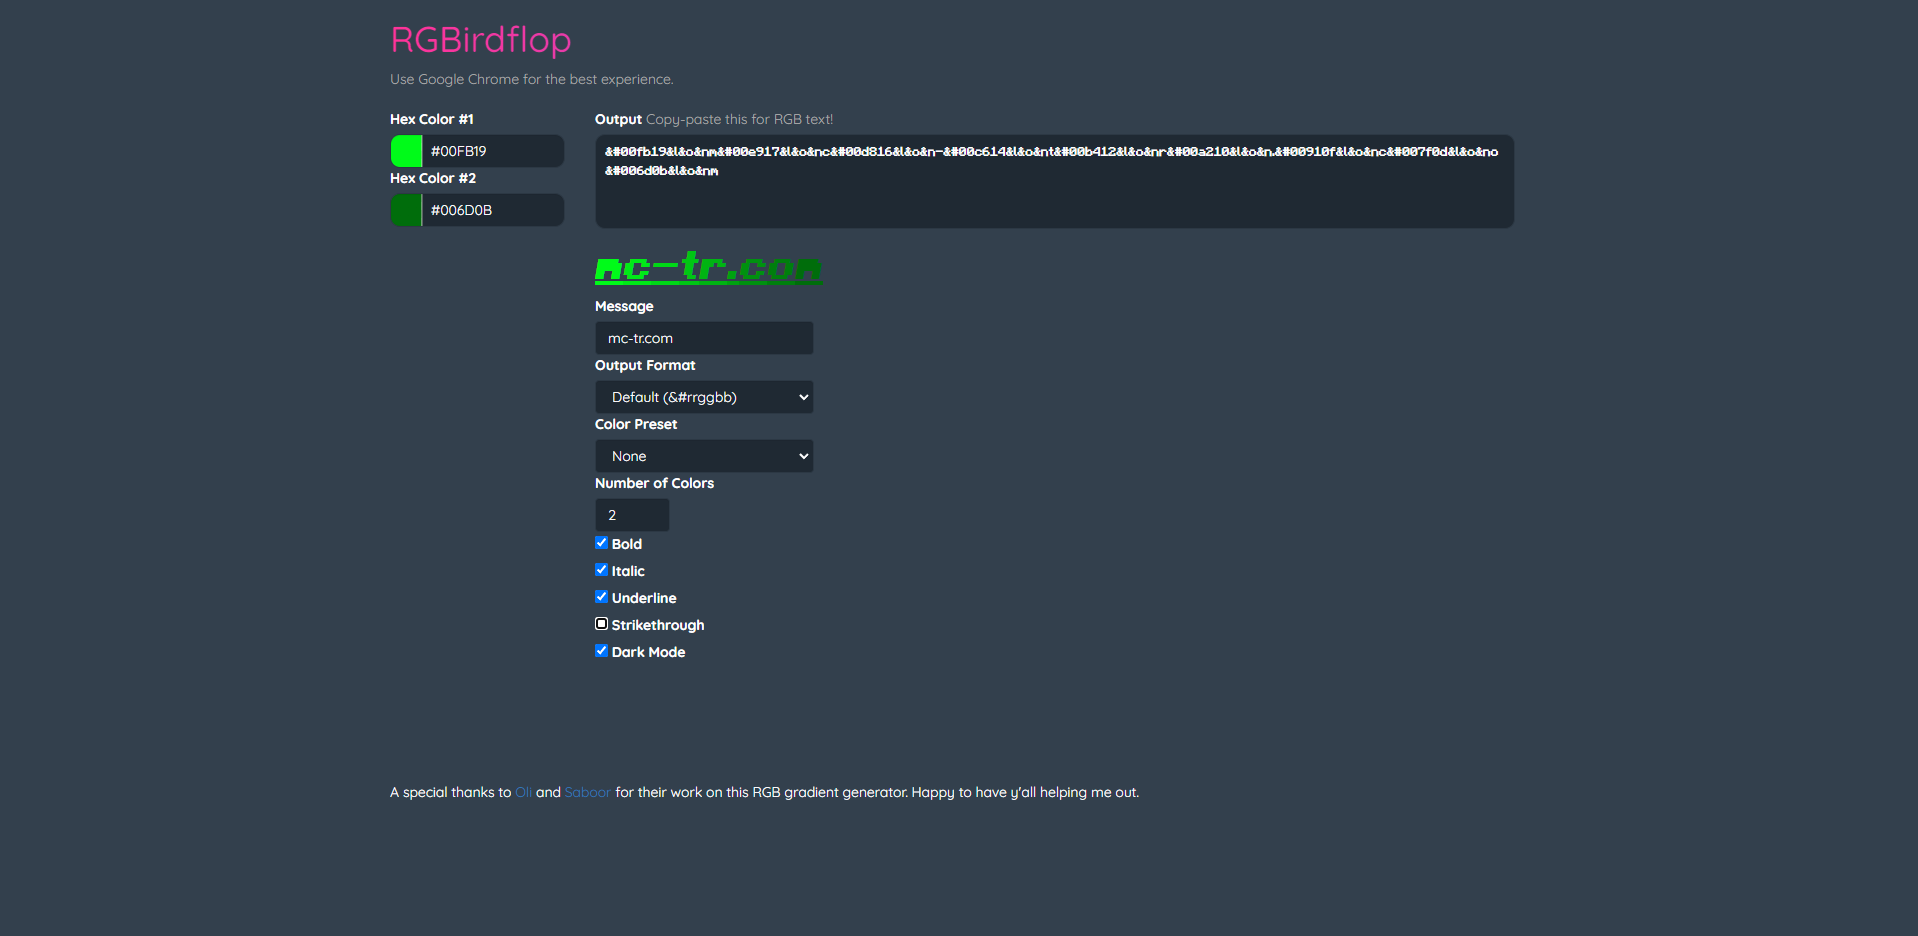Screen dimensions: 1918x936
Task: Click the mc-tr.com gradient preview text
Action: (x=708, y=267)
